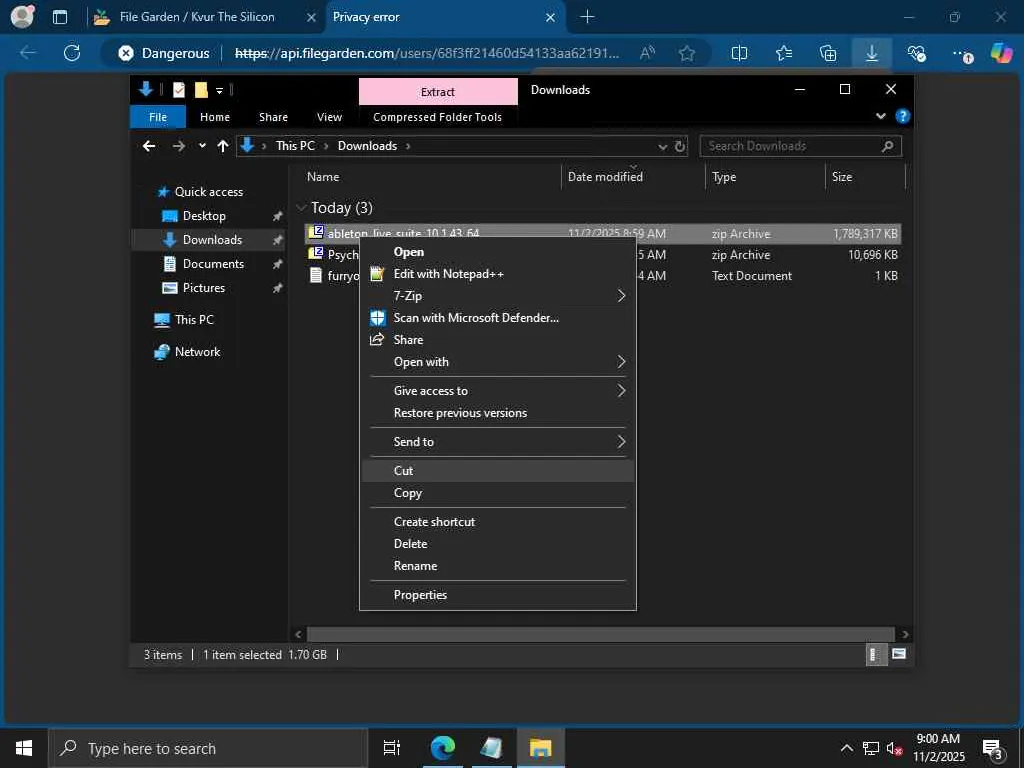
Task: Expand the Give access to submenu
Action: pos(497,391)
